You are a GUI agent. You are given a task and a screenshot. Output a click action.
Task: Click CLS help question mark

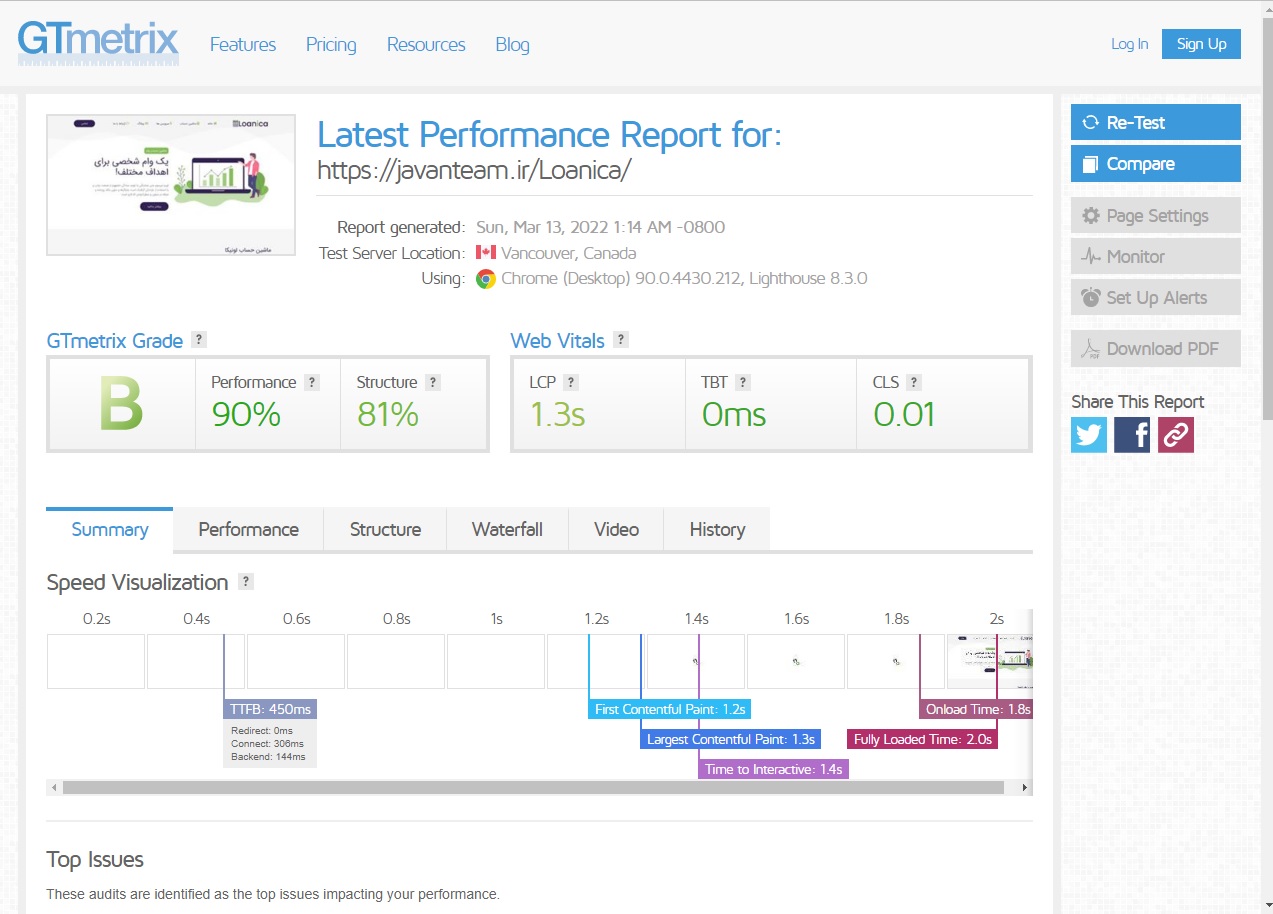coord(914,382)
